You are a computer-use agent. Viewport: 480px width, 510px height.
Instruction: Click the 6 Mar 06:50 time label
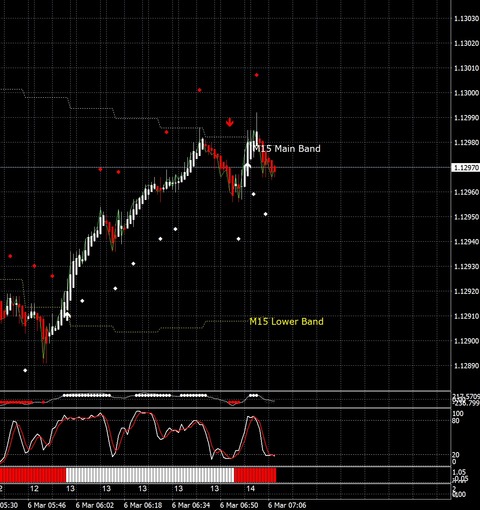239,505
